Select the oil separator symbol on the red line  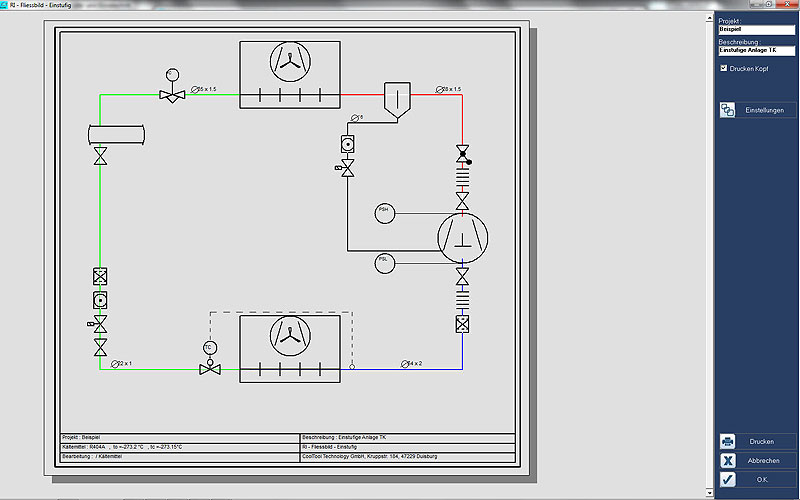(x=397, y=100)
